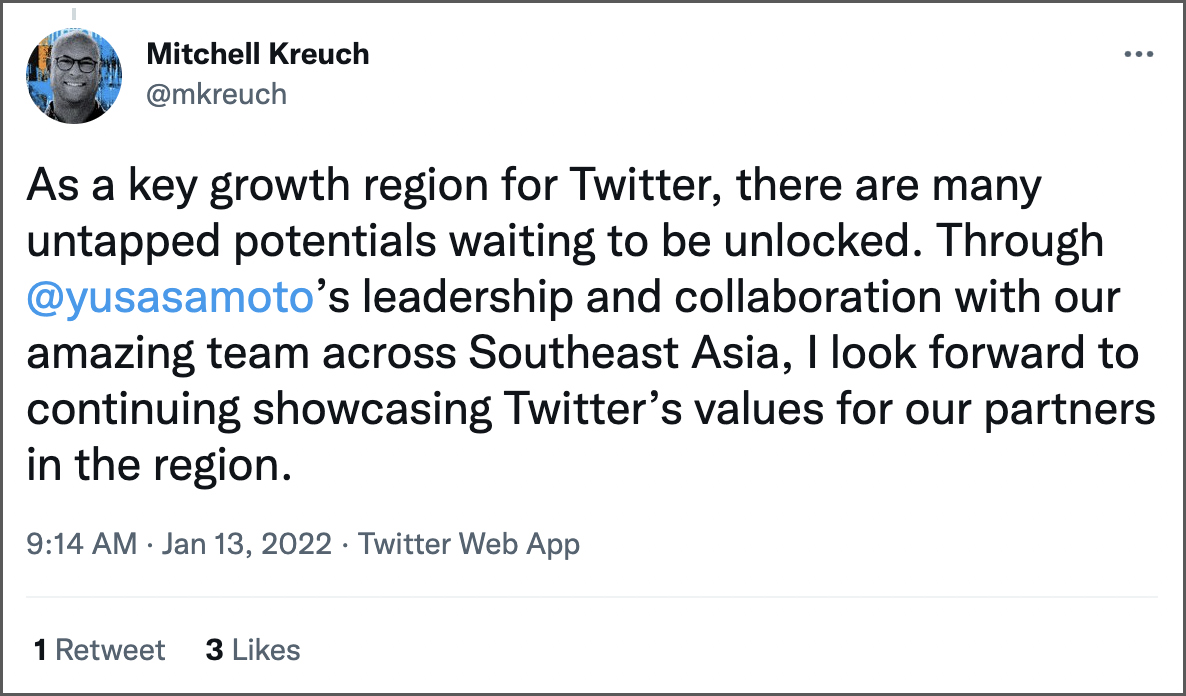Open the tweet's three-dot more options
This screenshot has width=1186, height=696.
[1139, 55]
